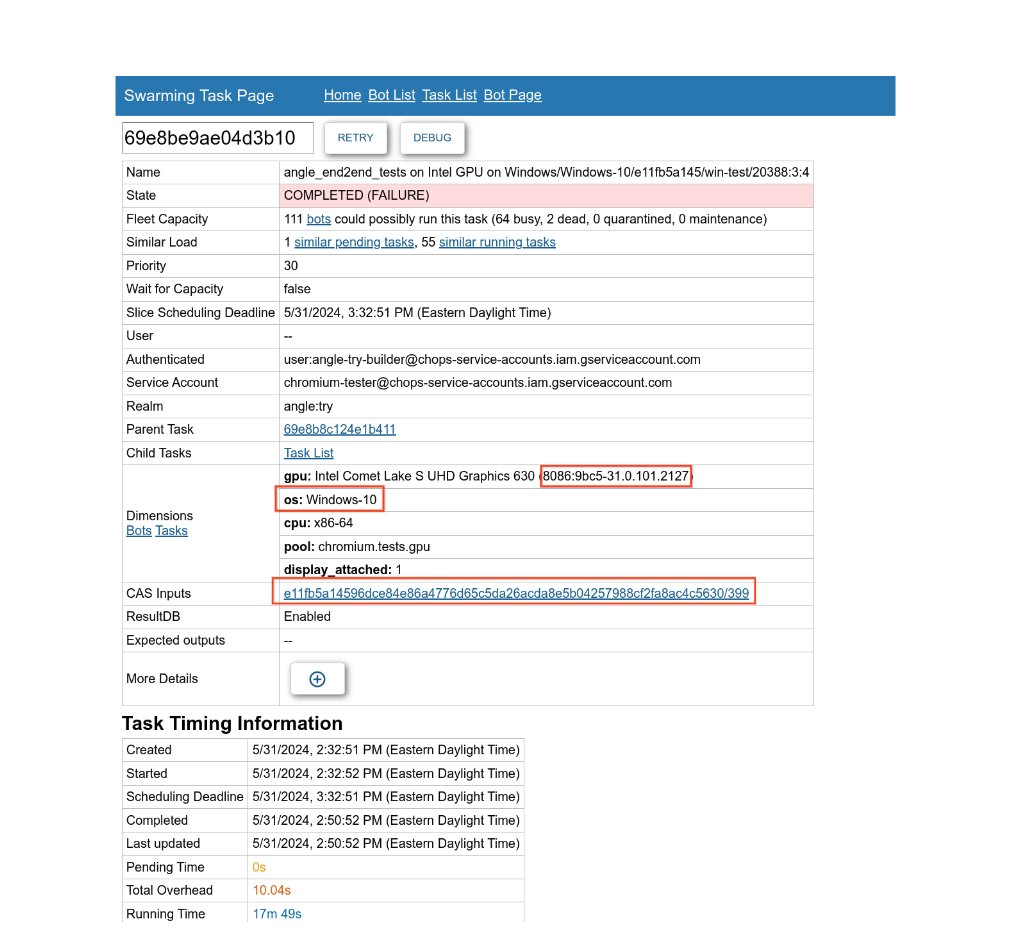
Task: Click the Swarming Task Page title
Action: [199, 96]
